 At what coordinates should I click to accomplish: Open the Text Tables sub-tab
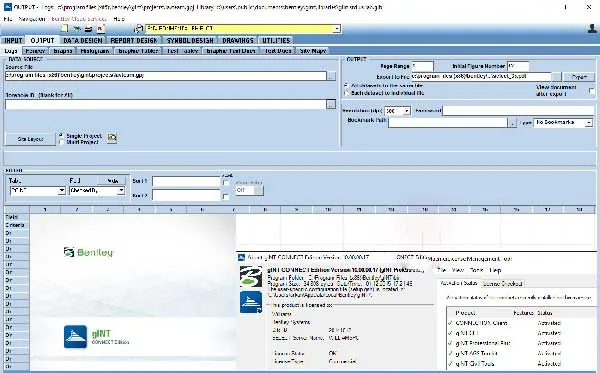183,50
